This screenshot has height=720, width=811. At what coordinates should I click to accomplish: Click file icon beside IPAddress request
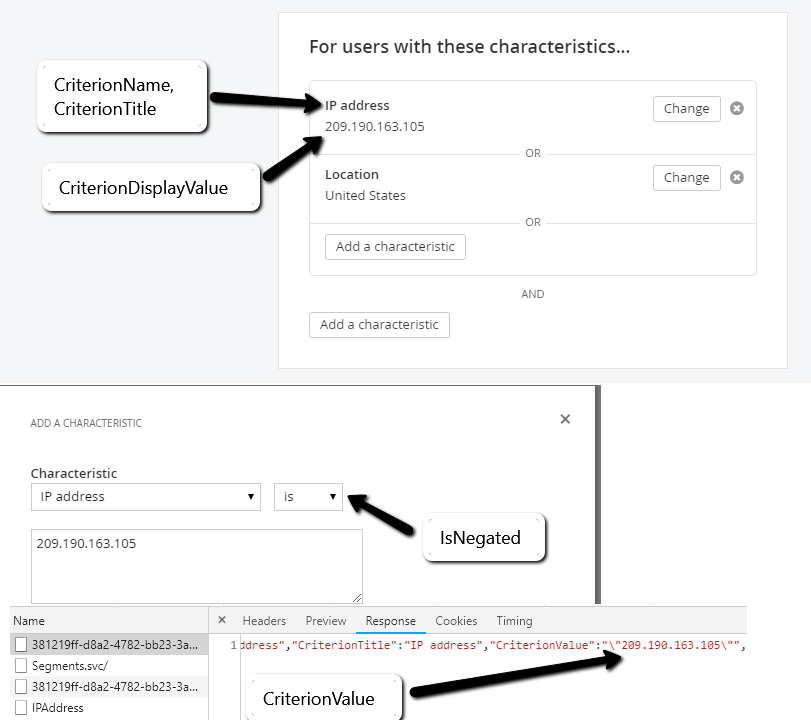point(21,707)
